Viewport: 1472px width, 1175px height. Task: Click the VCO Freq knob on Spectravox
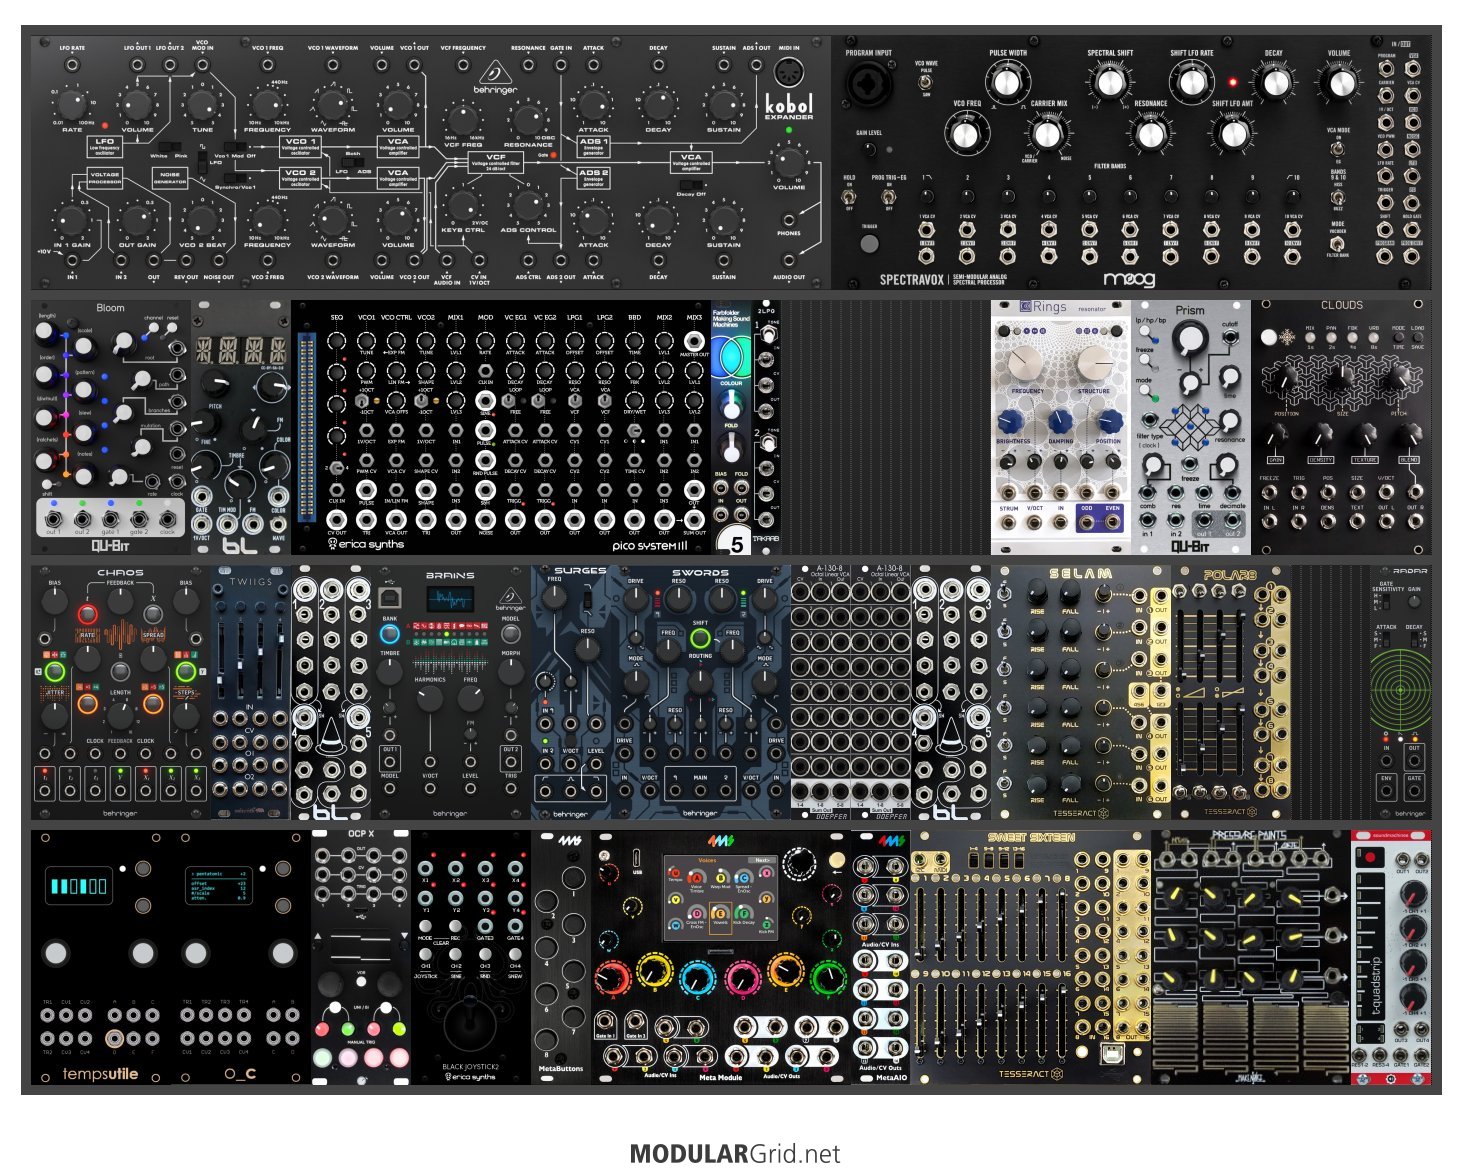965,133
